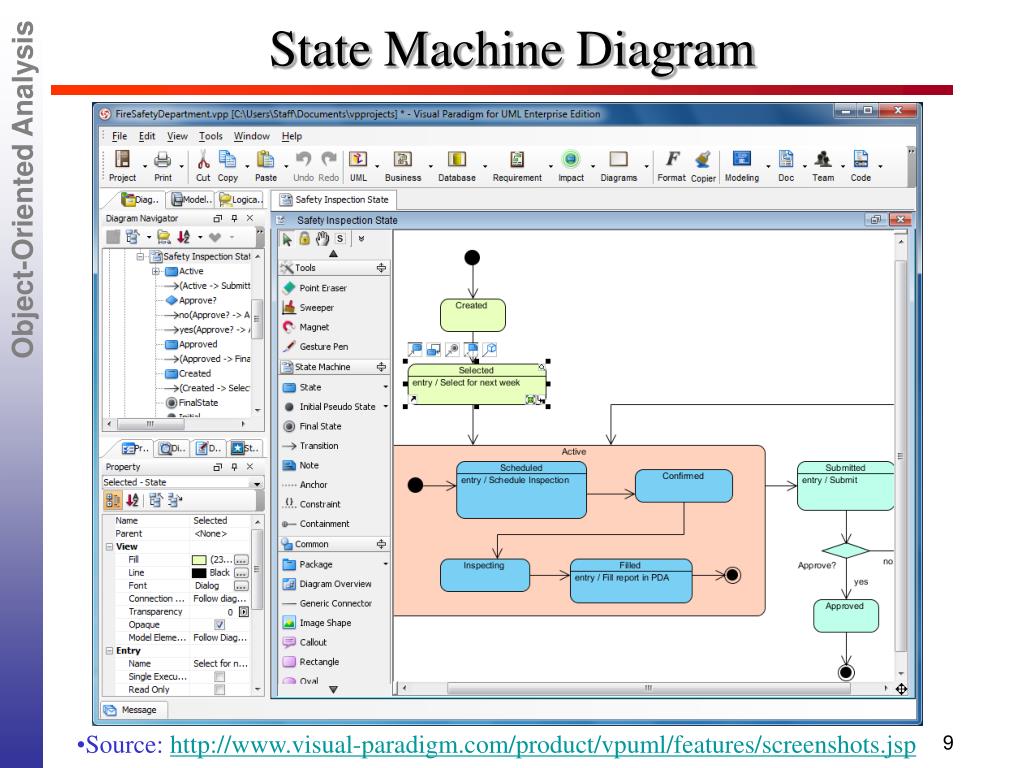The image size is (1024, 768).
Task: Toggle the Read Only checkbox
Action: tap(219, 690)
